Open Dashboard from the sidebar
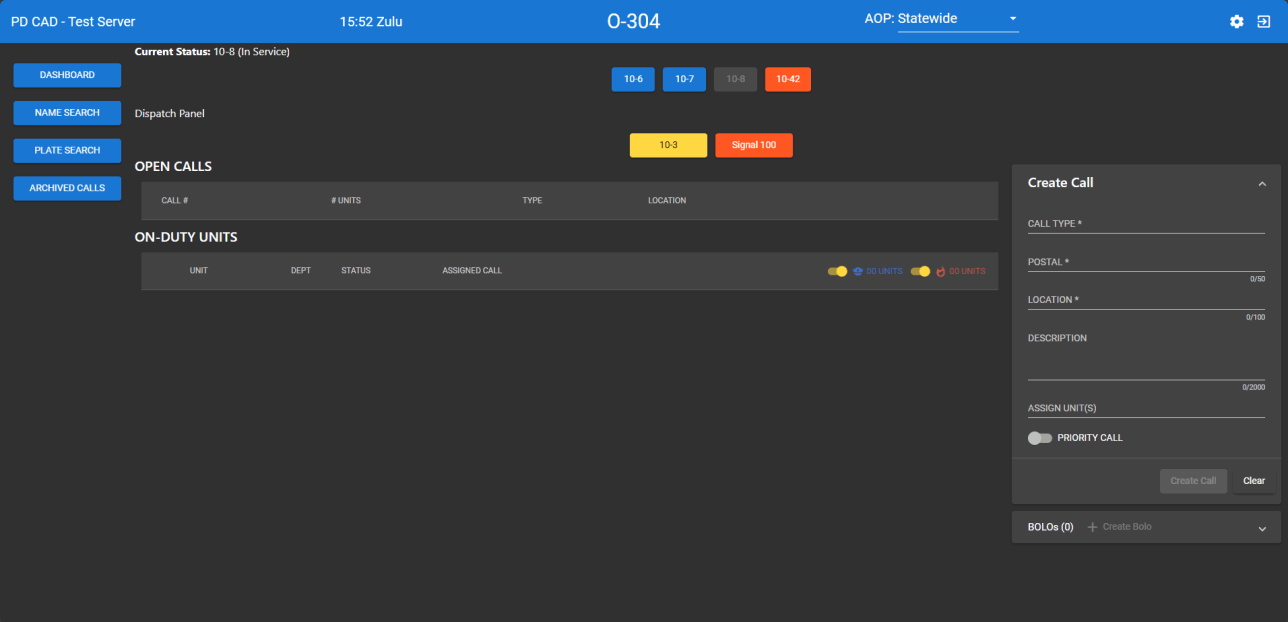1288x622 pixels. (66, 75)
